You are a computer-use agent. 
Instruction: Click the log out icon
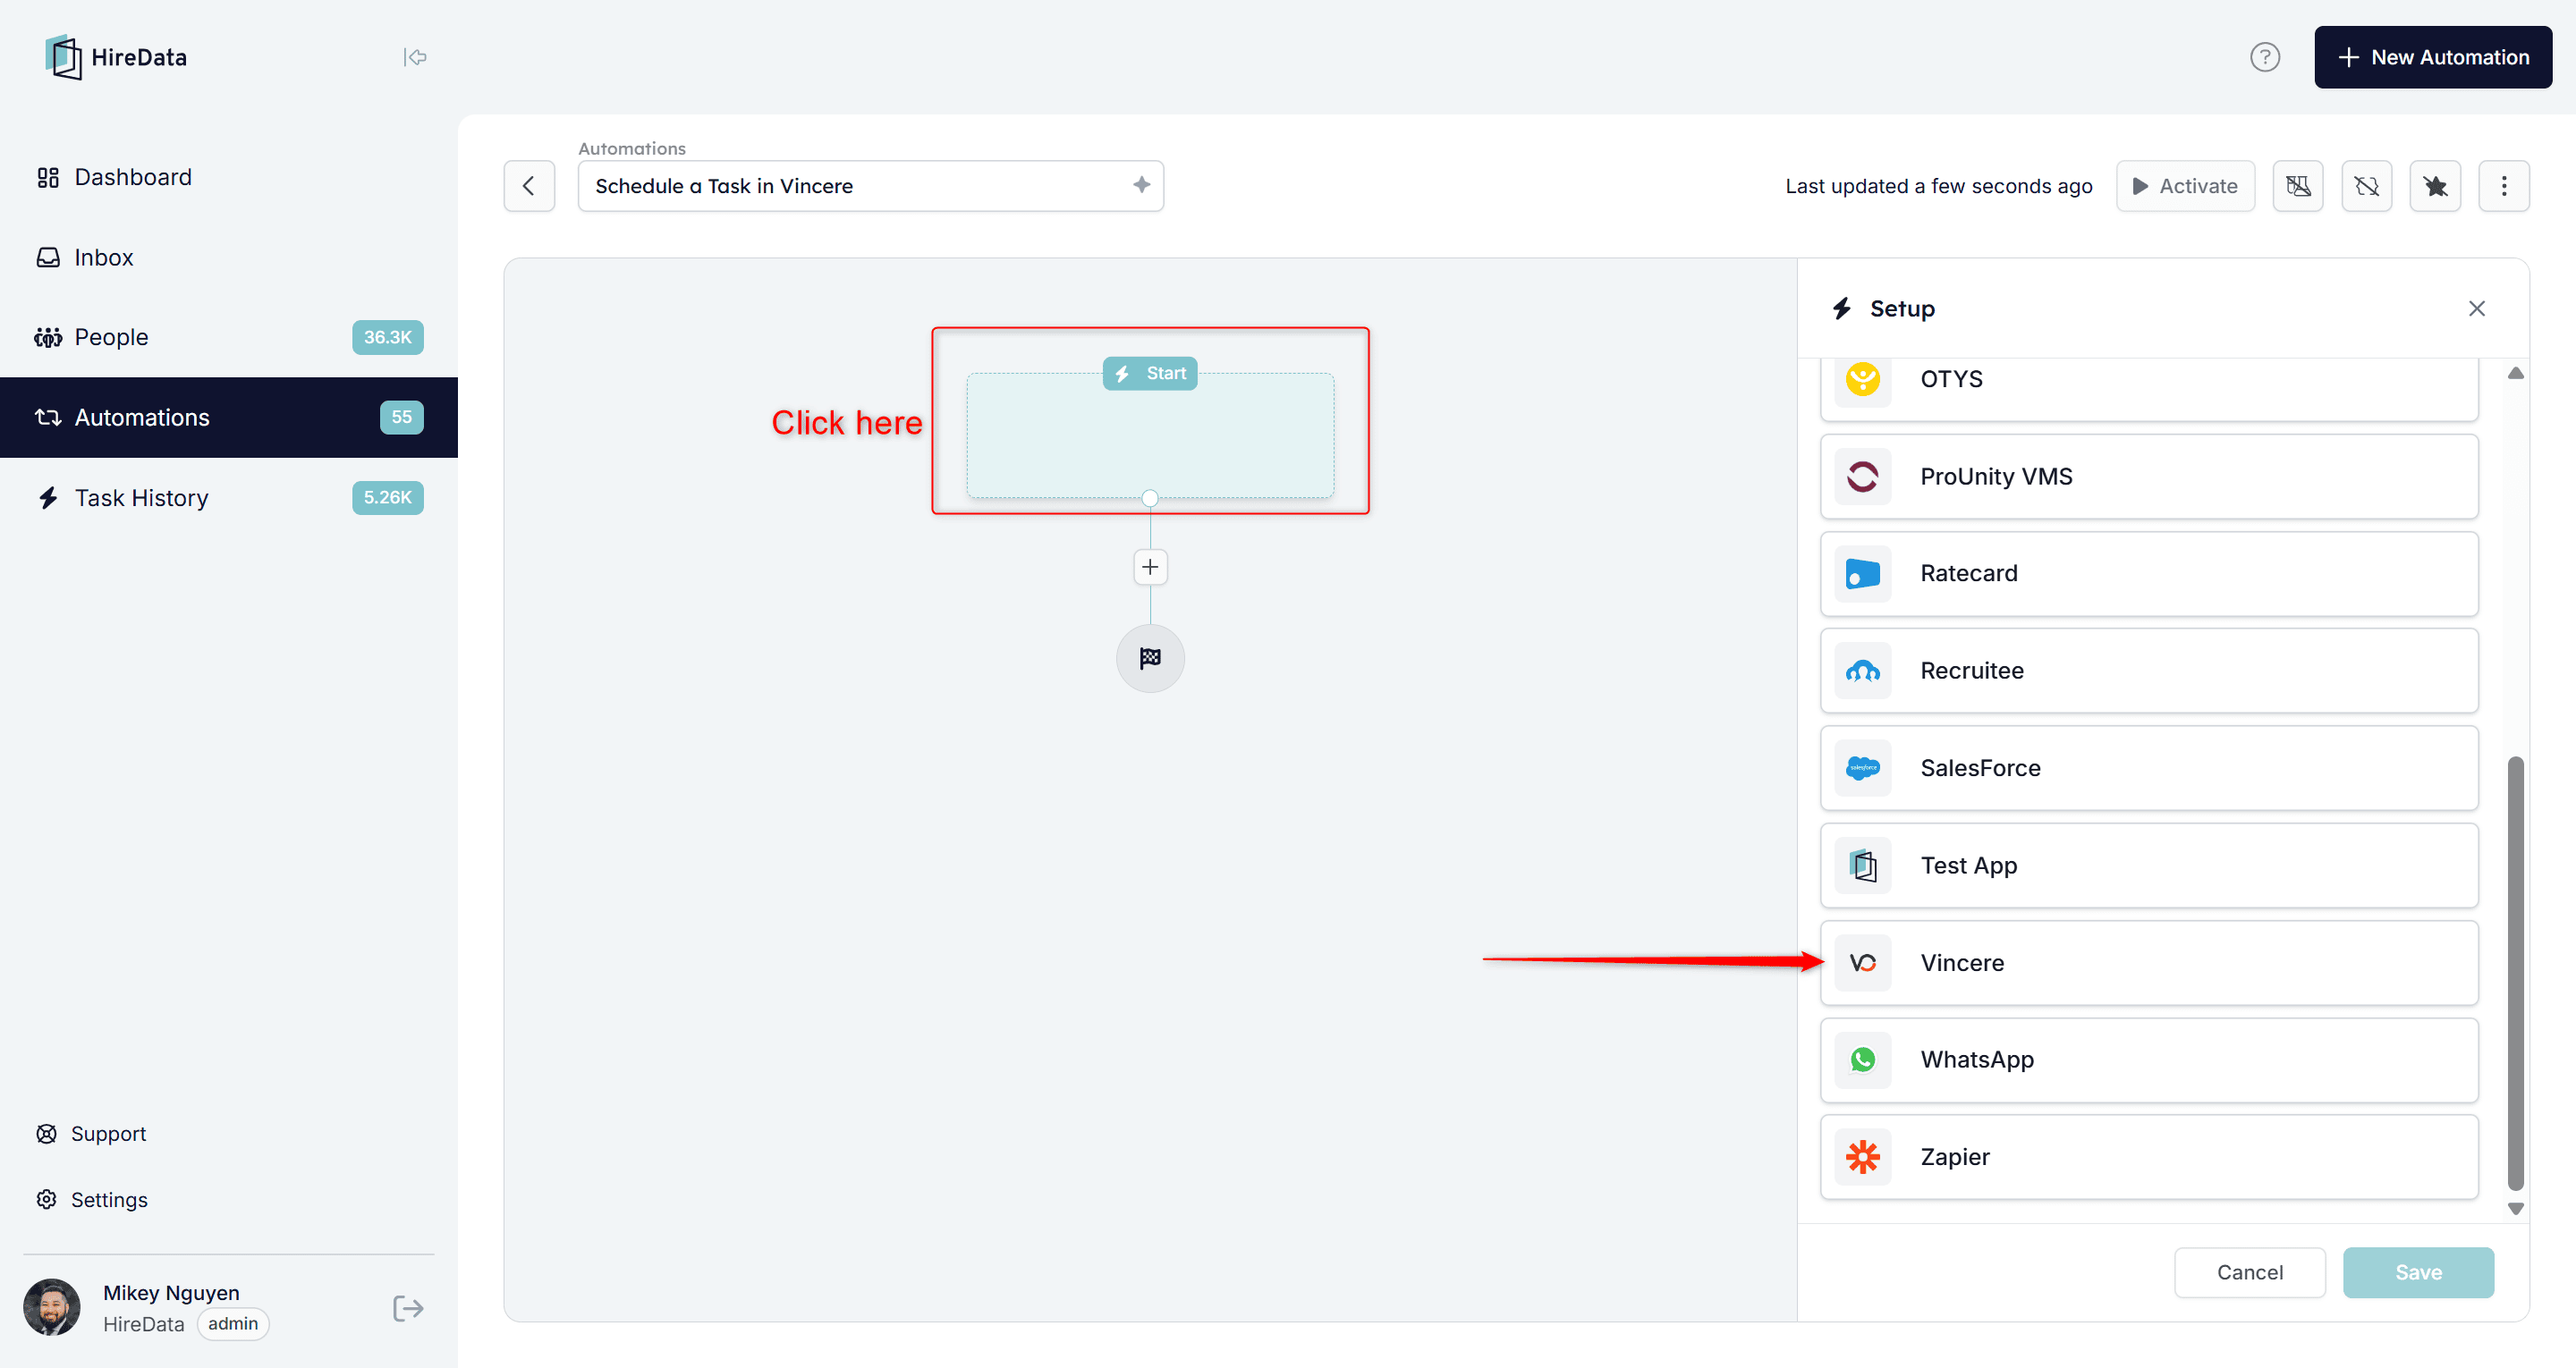tap(408, 1308)
